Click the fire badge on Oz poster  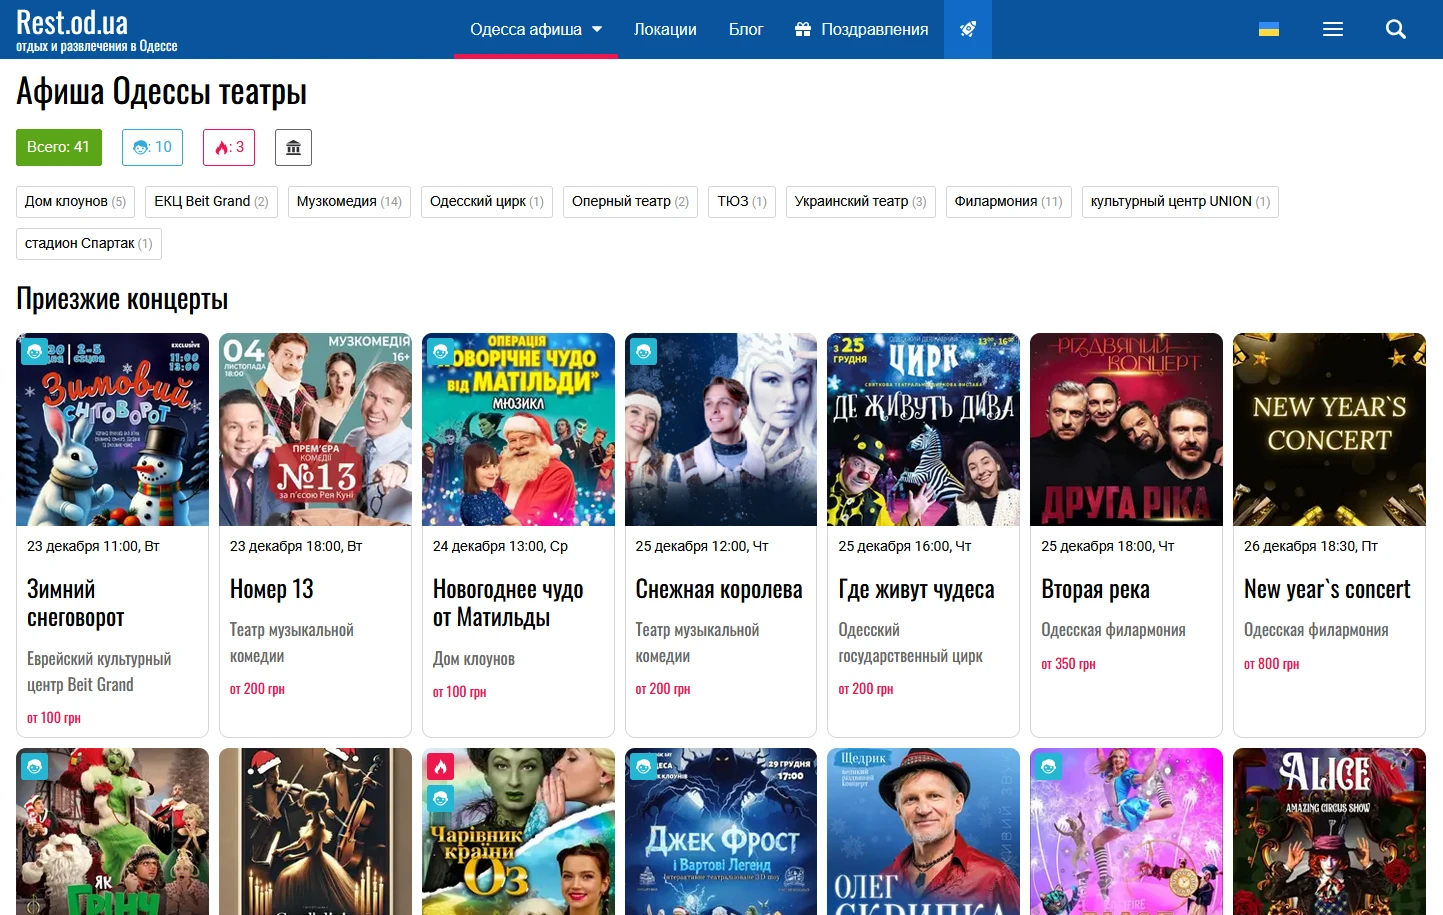[x=440, y=766]
